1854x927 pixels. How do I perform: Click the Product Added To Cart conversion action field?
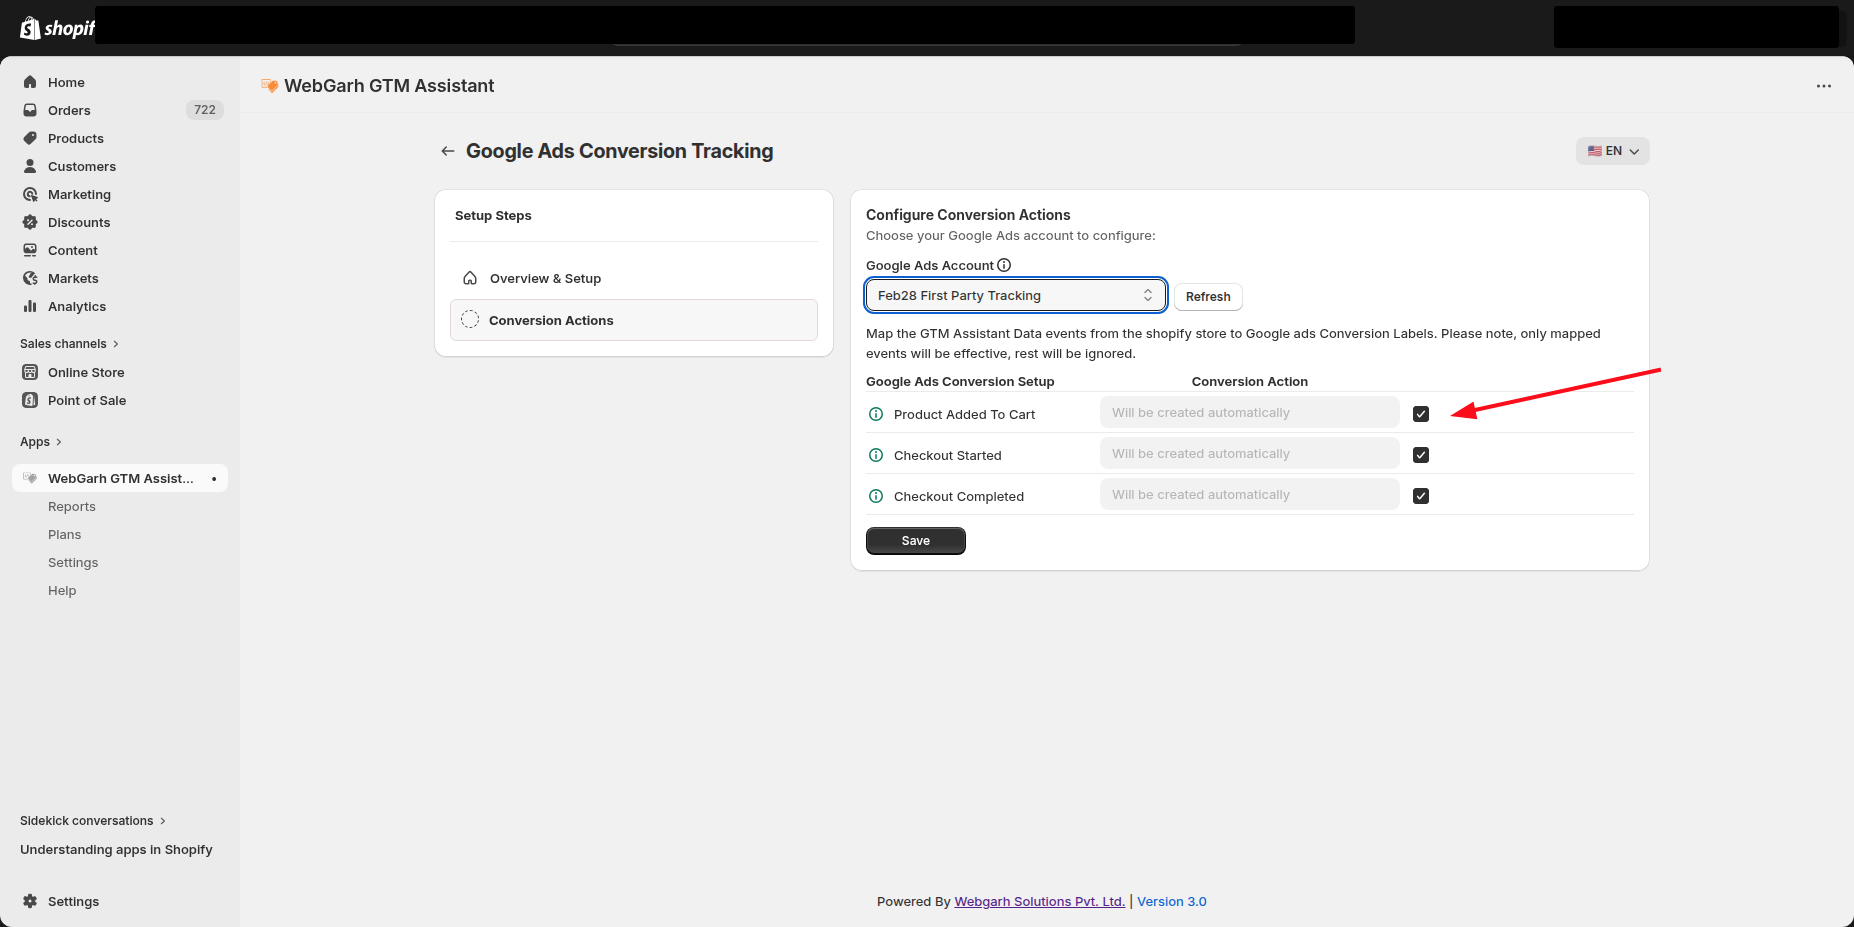coord(1250,413)
